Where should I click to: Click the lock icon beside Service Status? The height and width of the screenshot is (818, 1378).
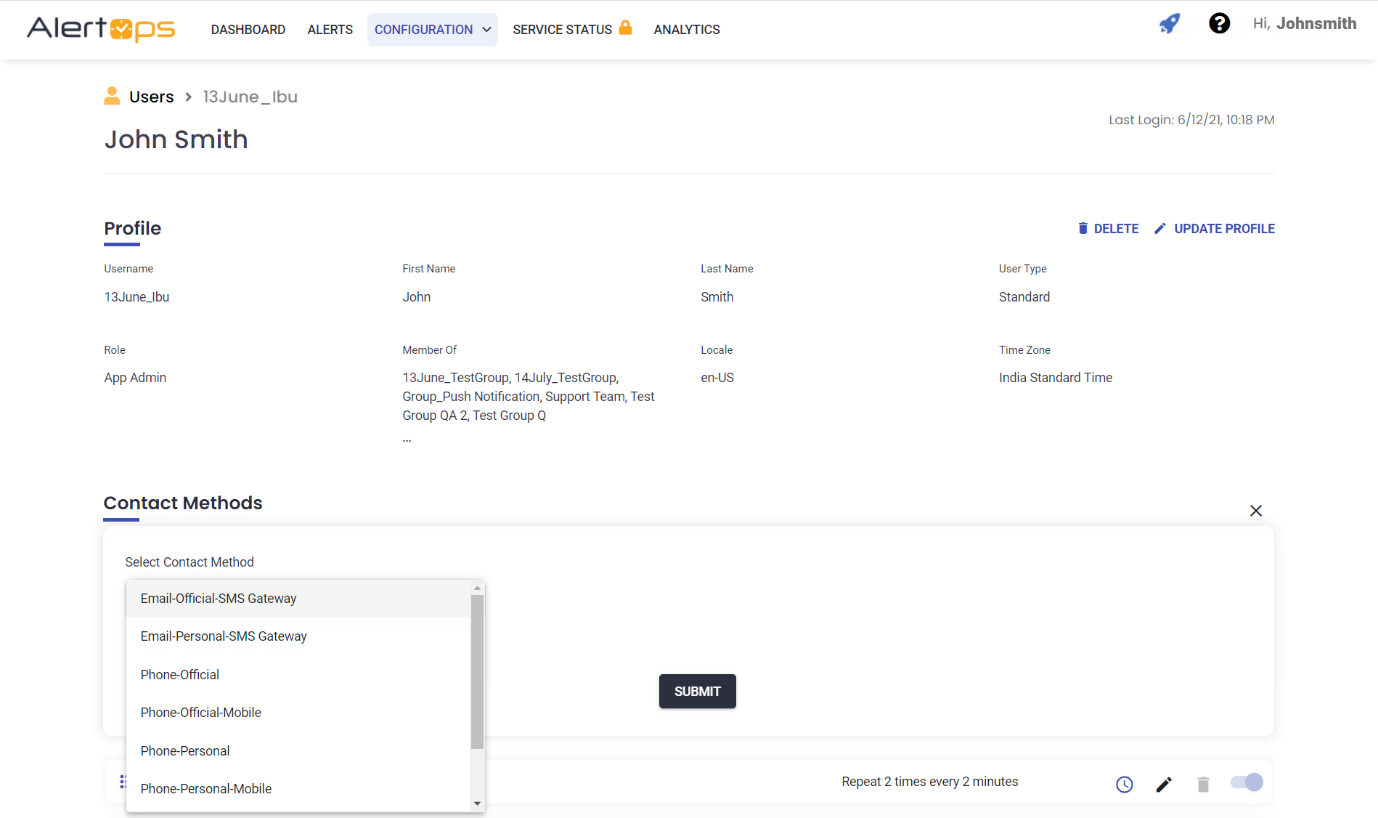[x=625, y=28]
